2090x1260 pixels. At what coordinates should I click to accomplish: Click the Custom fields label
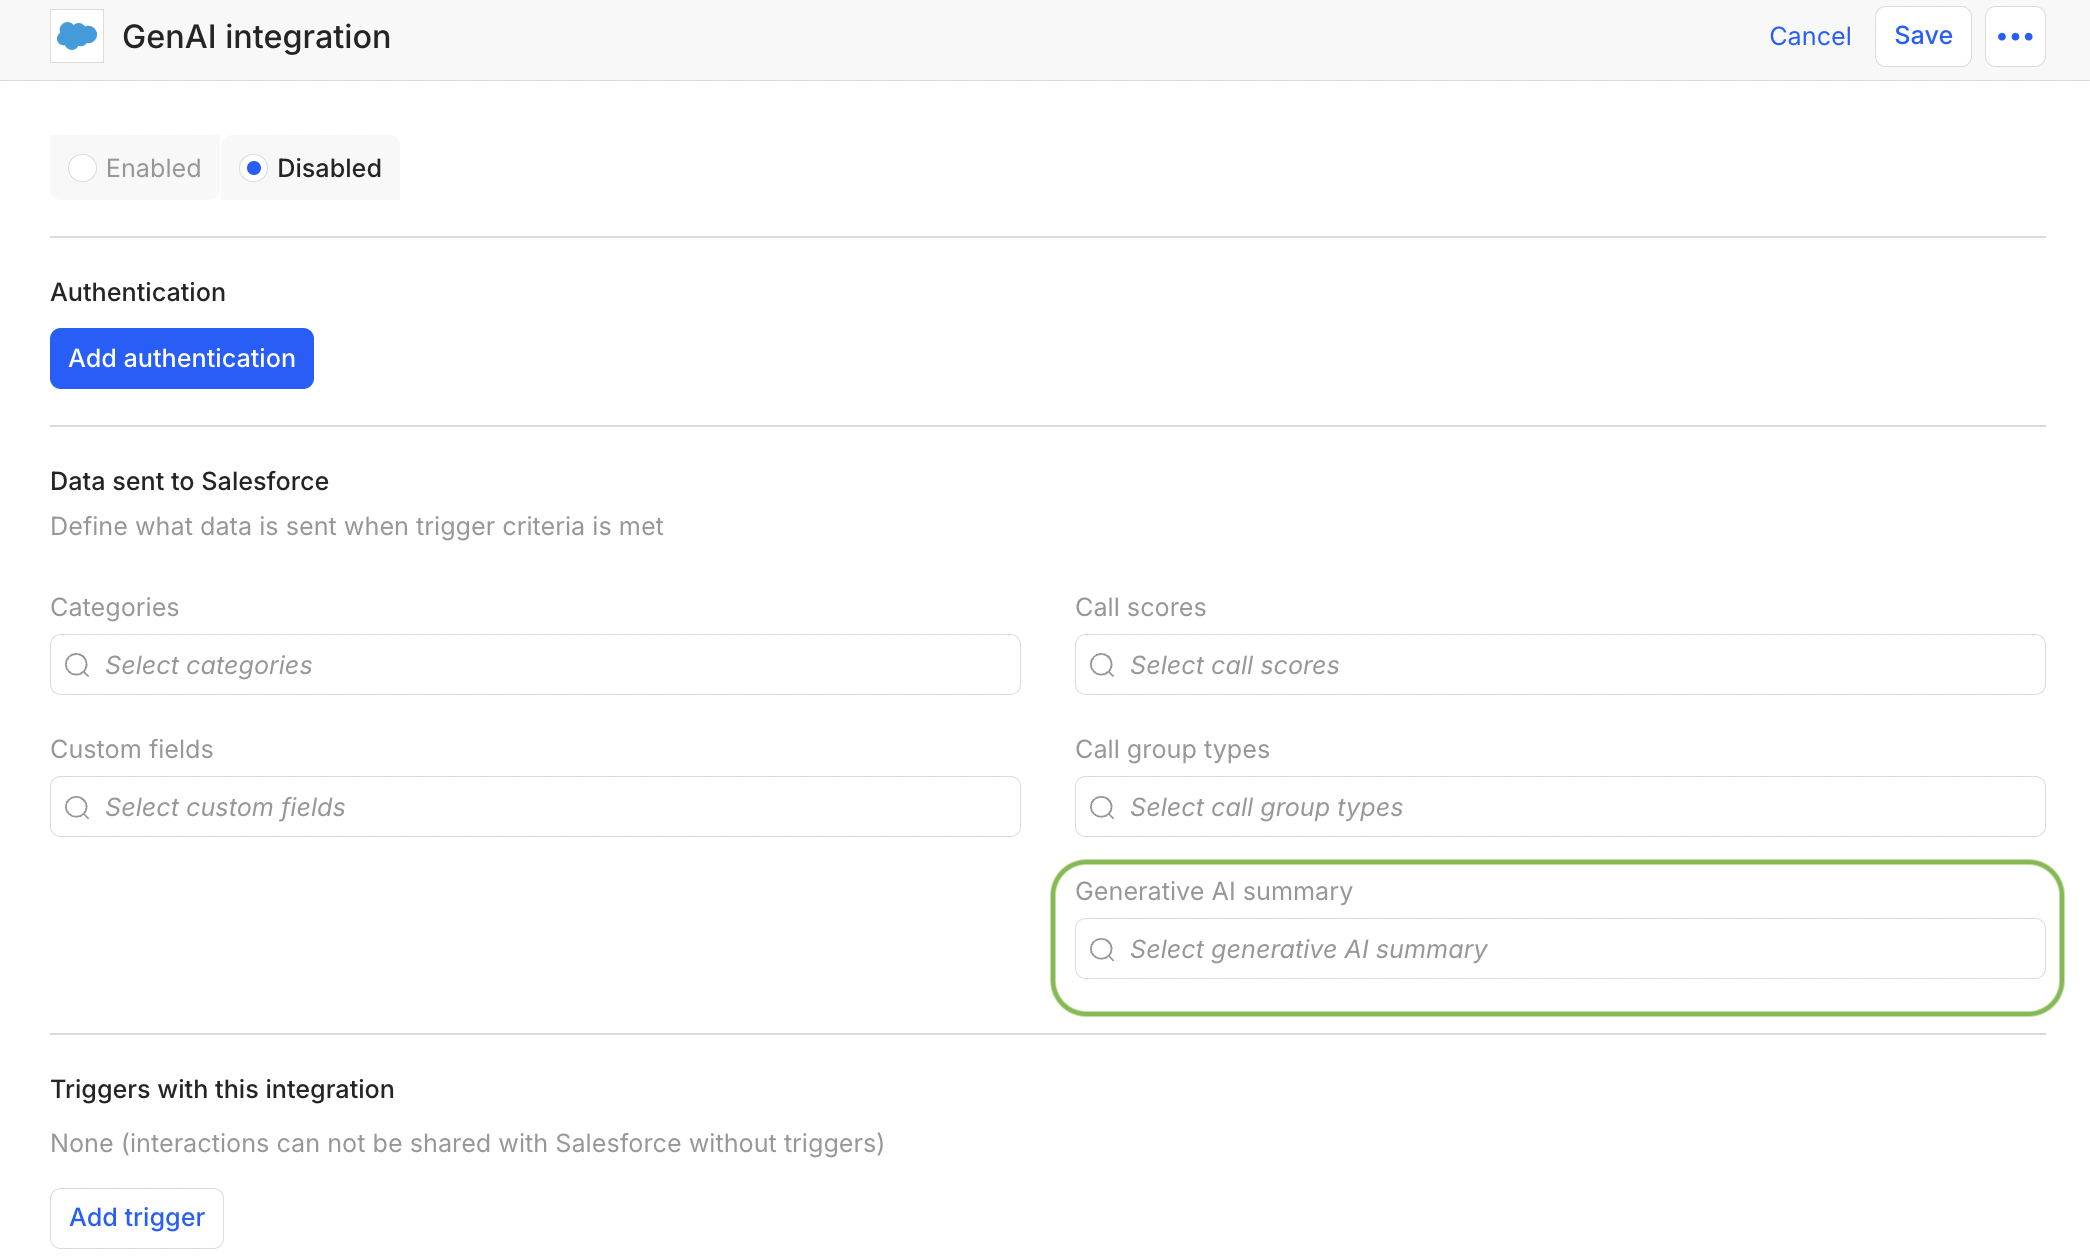[x=132, y=749]
